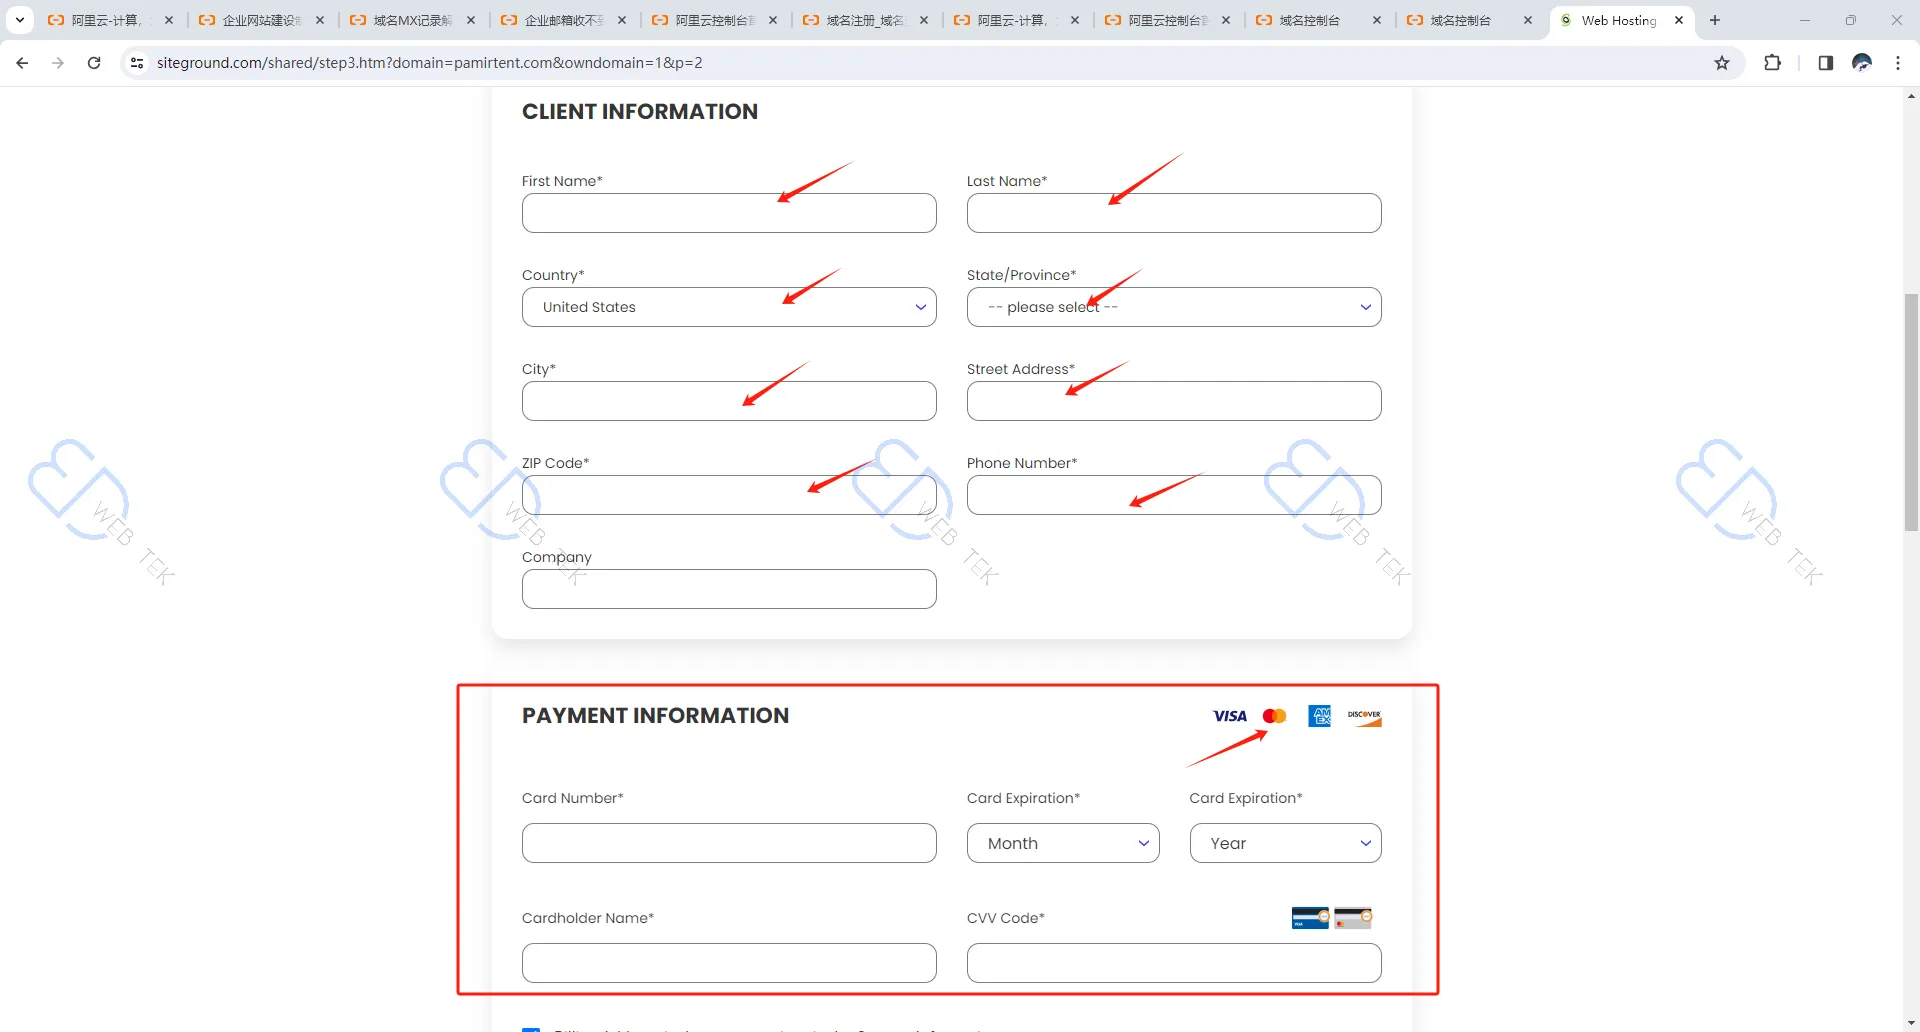Image resolution: width=1920 pixels, height=1032 pixels.
Task: Close the Web Hosting tab
Action: click(1679, 20)
